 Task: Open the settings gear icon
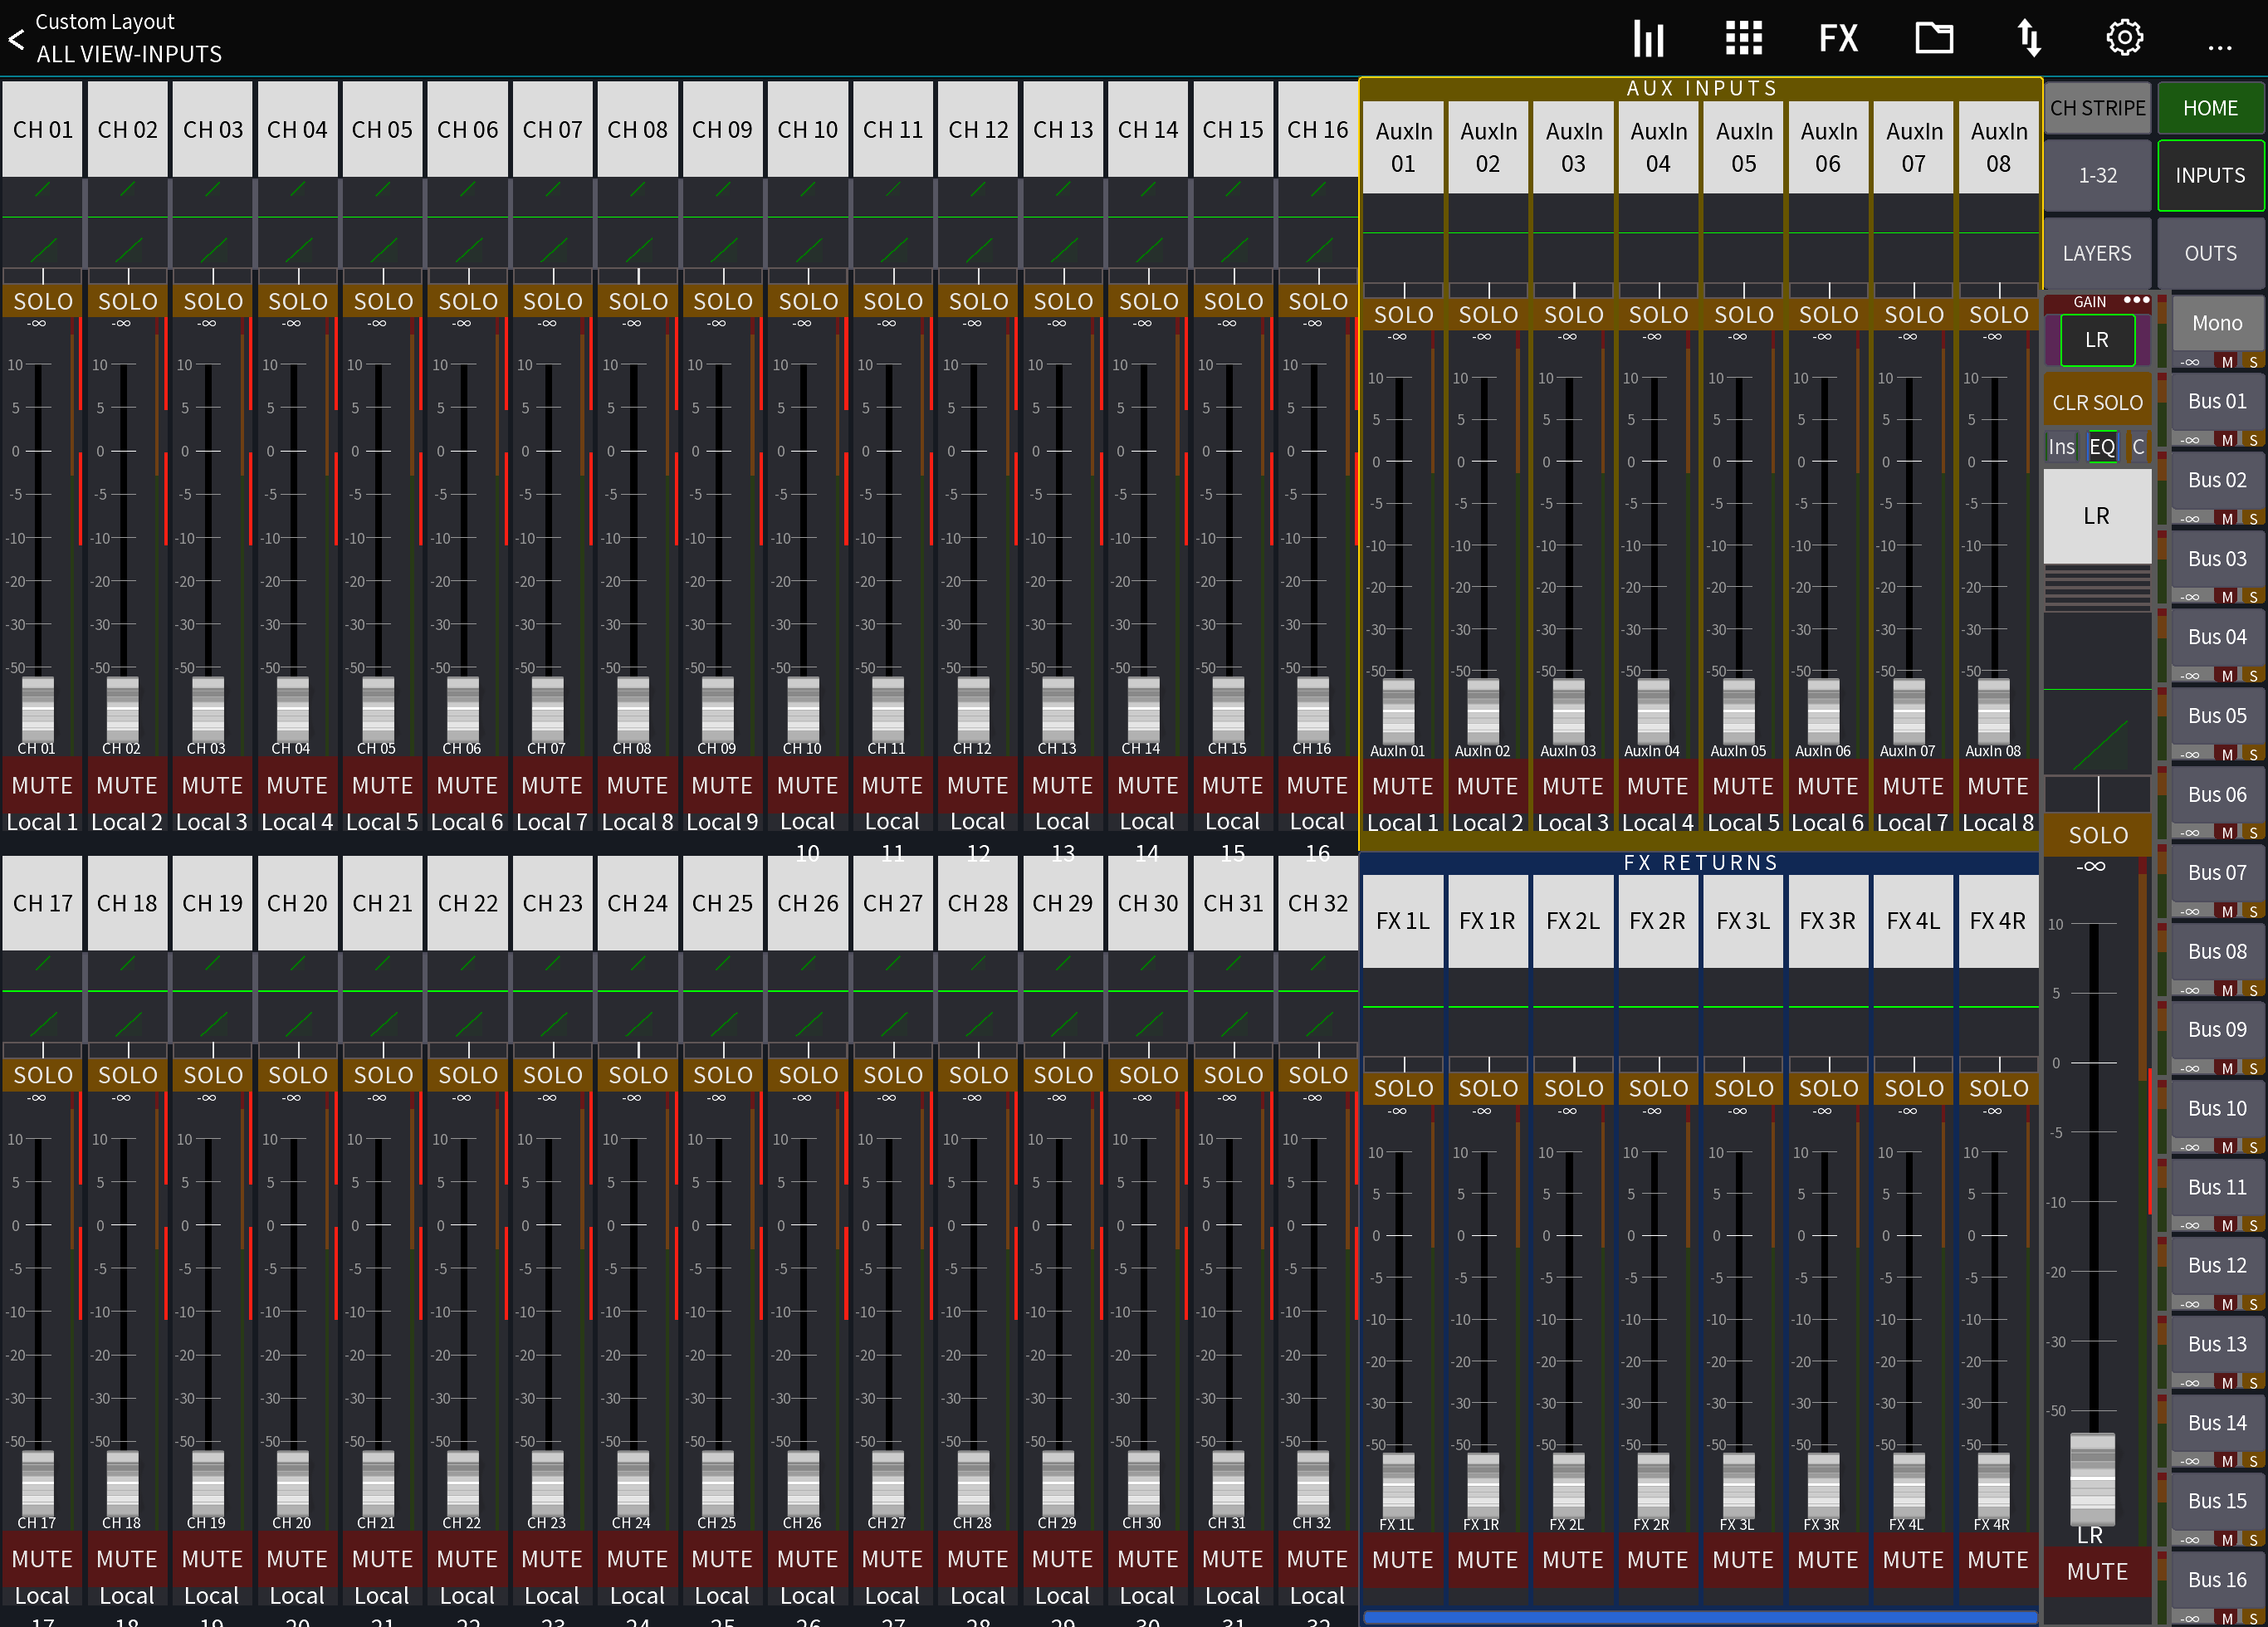(2124, 38)
